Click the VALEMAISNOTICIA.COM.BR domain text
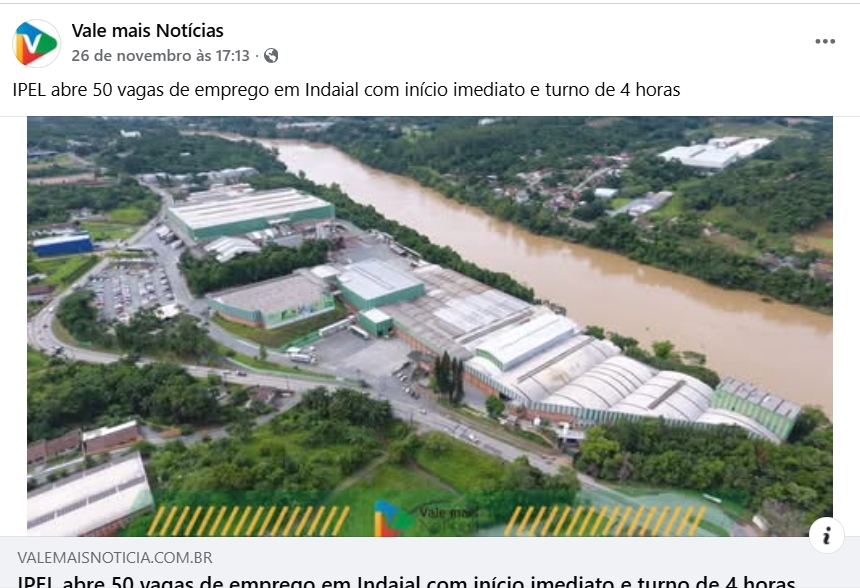The height and width of the screenshot is (588, 860). [x=115, y=557]
